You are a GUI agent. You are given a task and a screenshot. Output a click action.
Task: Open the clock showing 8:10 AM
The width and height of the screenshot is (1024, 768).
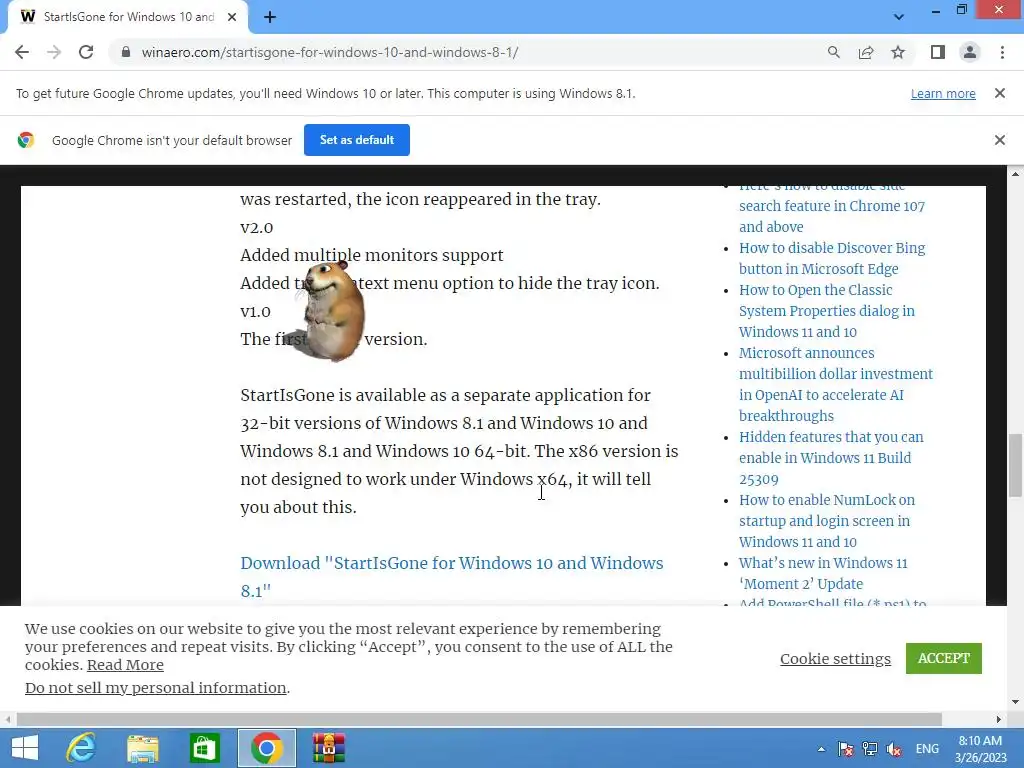pyautogui.click(x=980, y=749)
